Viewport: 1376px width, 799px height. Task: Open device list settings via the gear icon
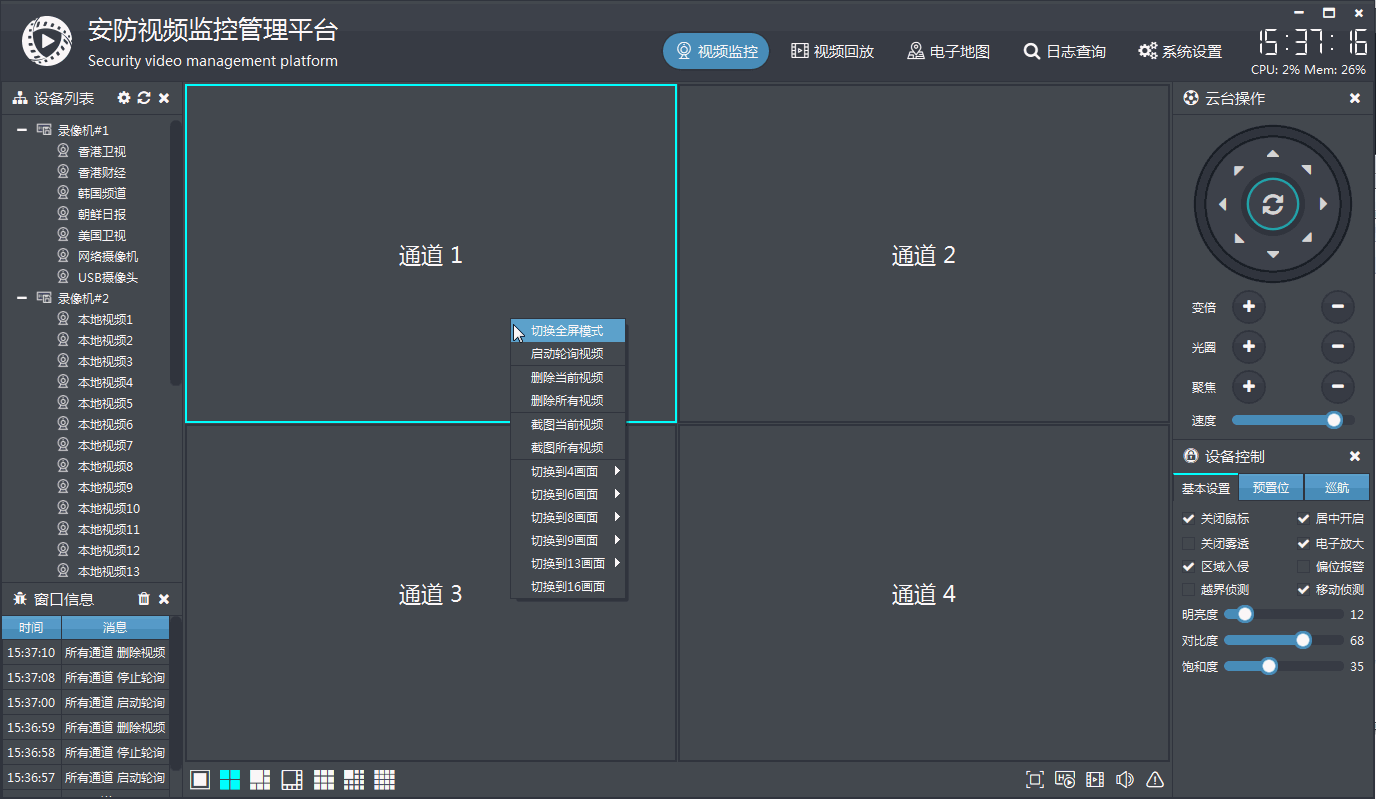pyautogui.click(x=122, y=98)
